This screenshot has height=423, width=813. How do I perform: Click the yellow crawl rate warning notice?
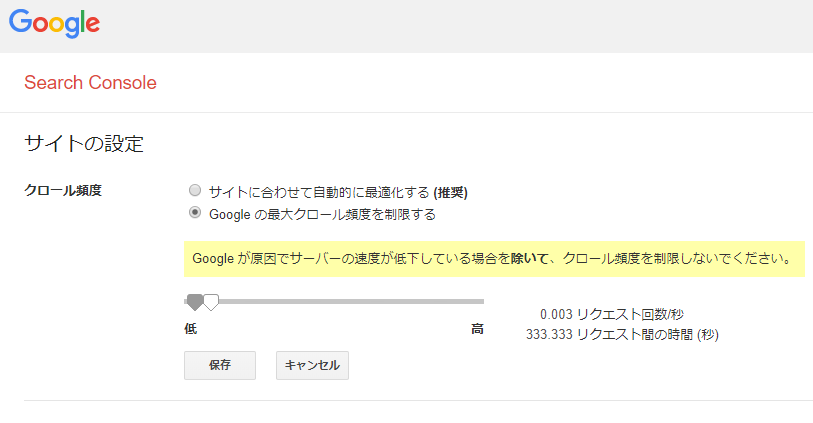click(x=494, y=259)
